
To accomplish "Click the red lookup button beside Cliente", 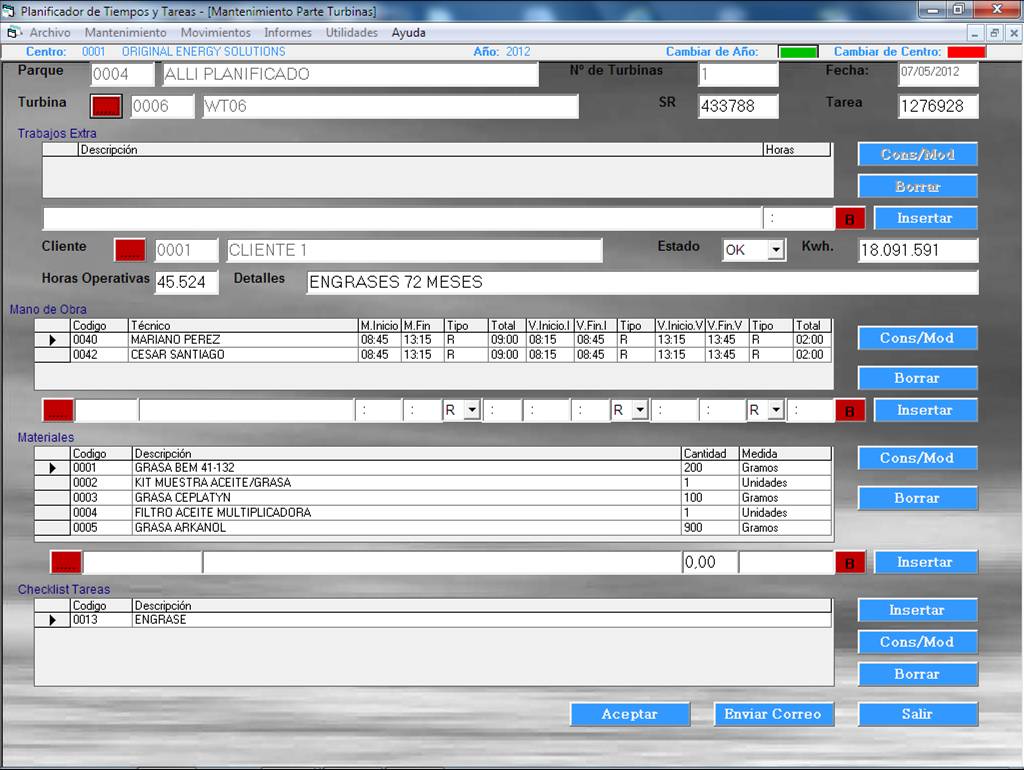I will [x=129, y=250].
